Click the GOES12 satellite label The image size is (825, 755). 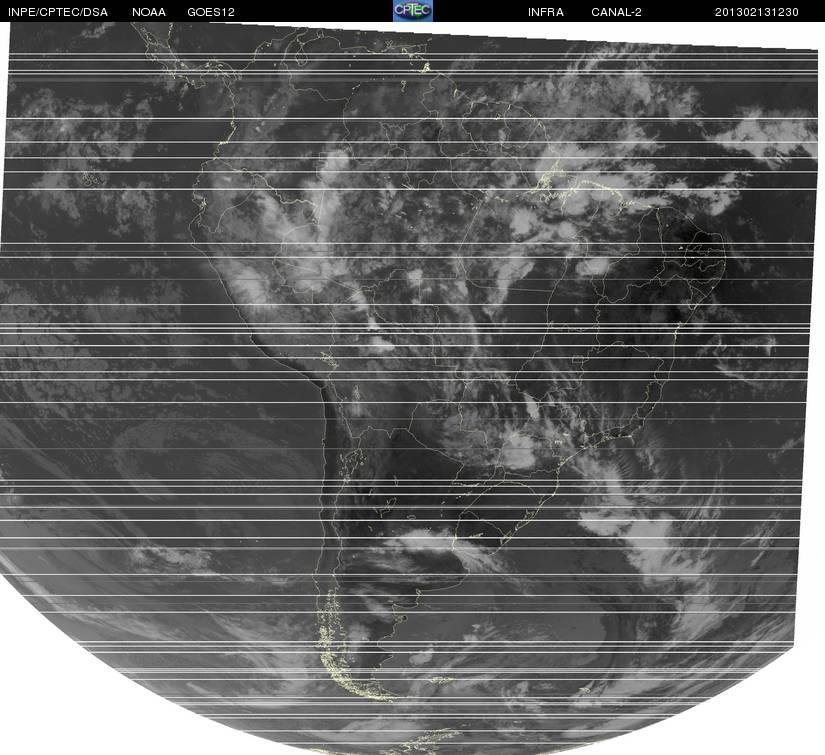point(210,12)
